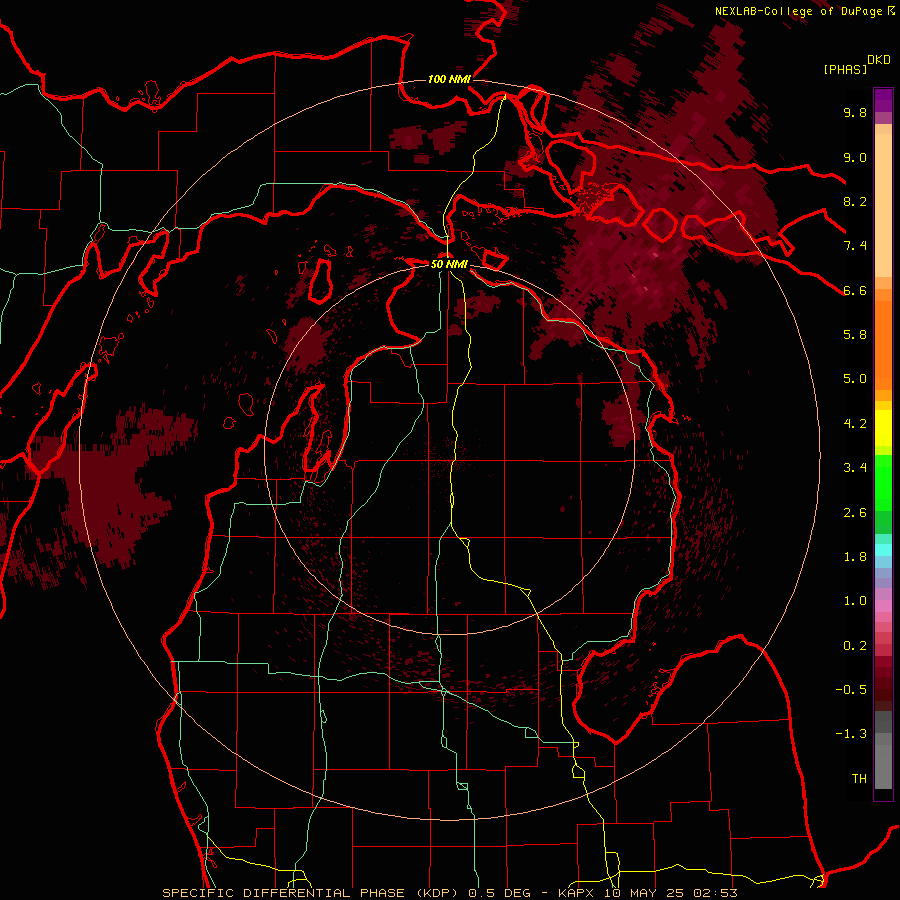Click the 9.8 value on color scale
Image resolution: width=900 pixels, height=900 pixels.
pos(855,112)
